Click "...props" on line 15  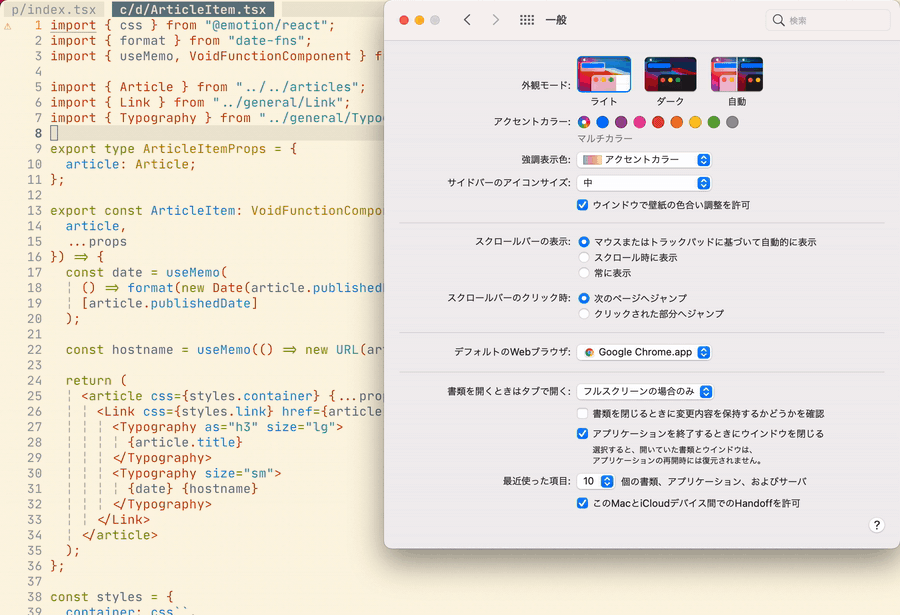97,242
